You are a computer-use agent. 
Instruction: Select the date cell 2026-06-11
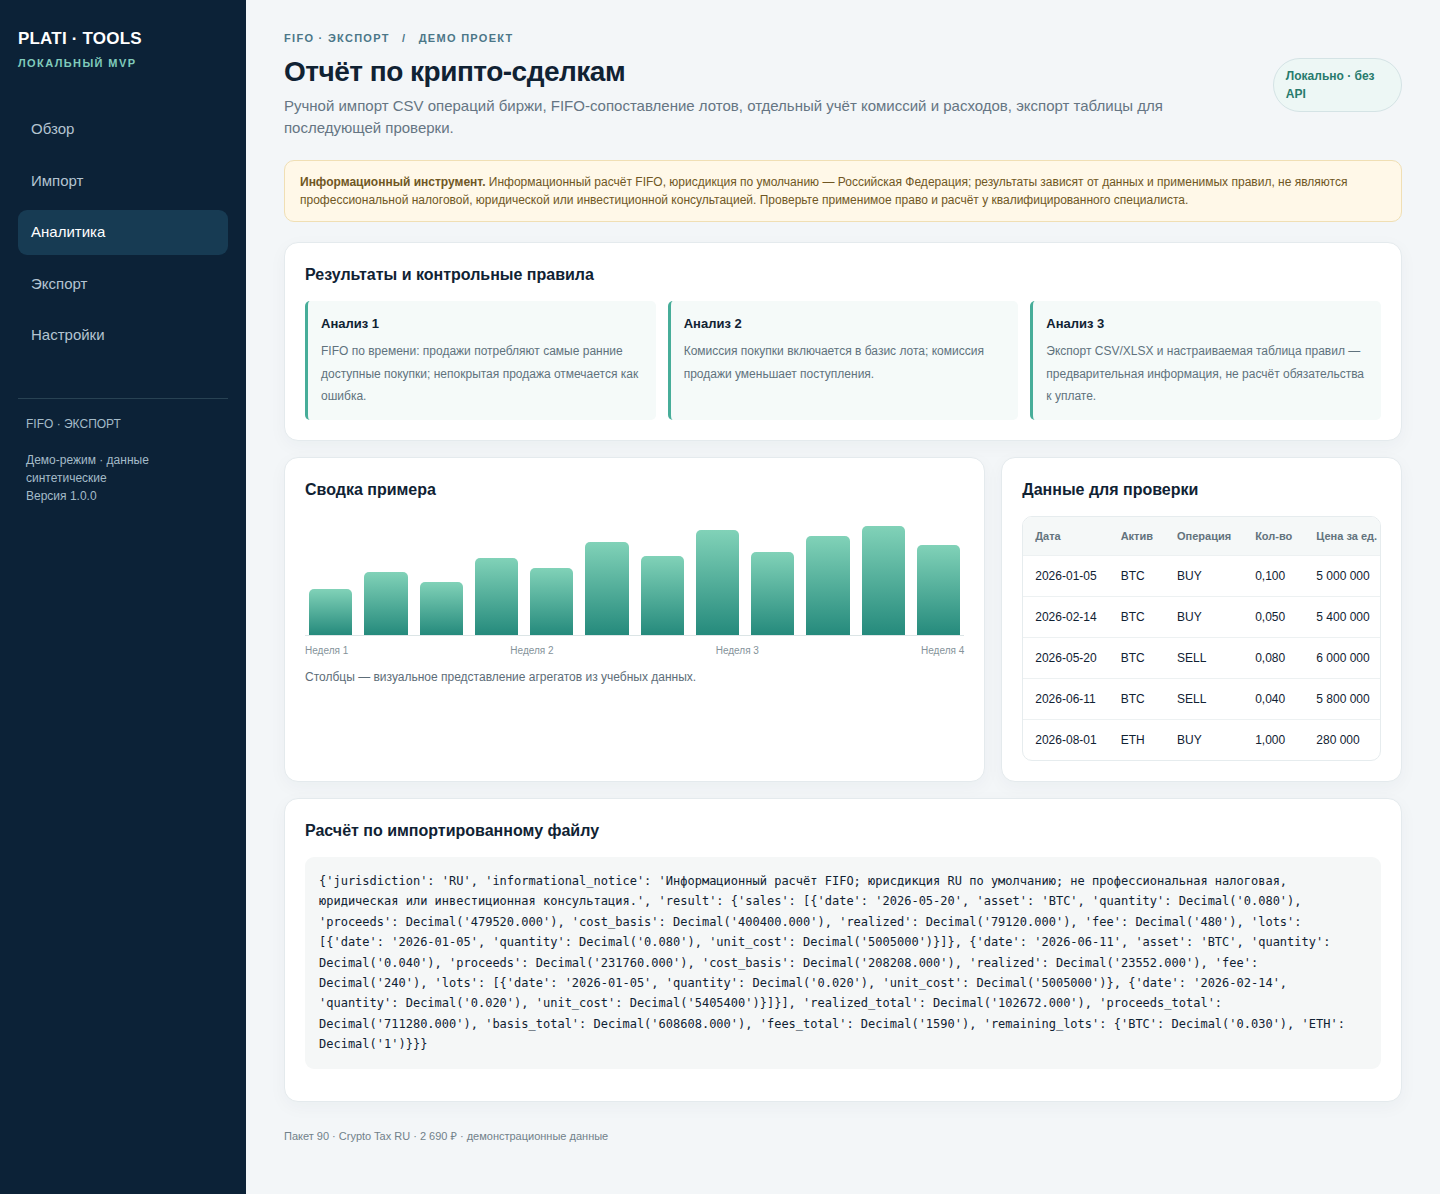(x=1066, y=699)
